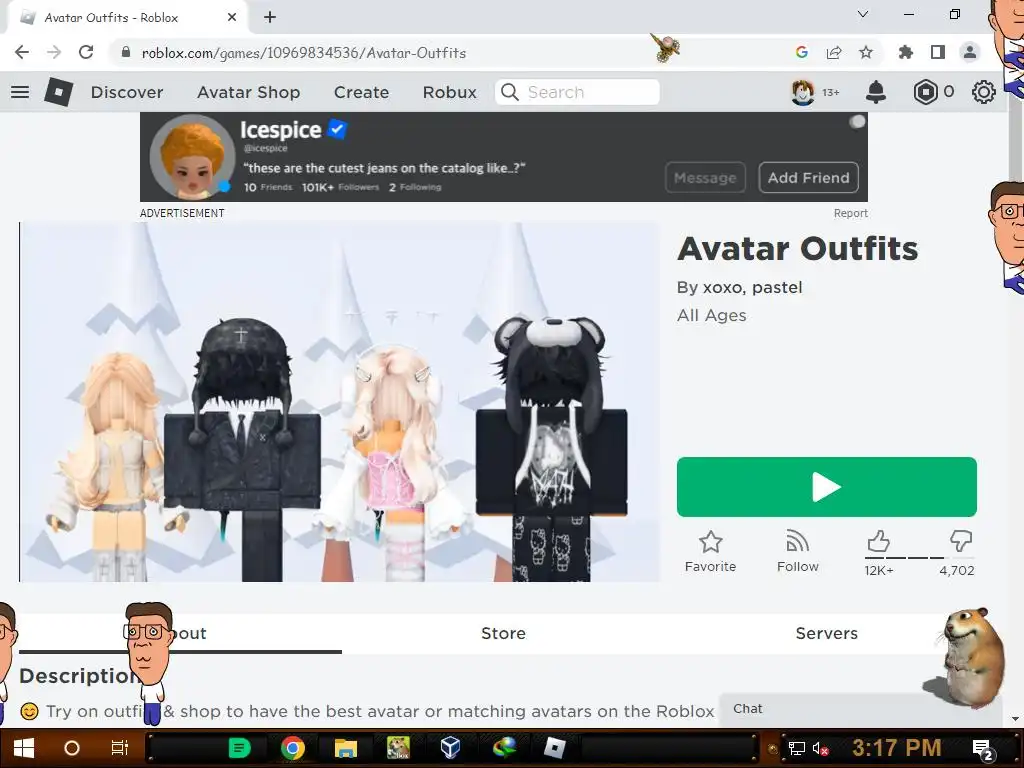The image size is (1024, 768).
Task: Share this page from address bar
Action: click(x=834, y=52)
